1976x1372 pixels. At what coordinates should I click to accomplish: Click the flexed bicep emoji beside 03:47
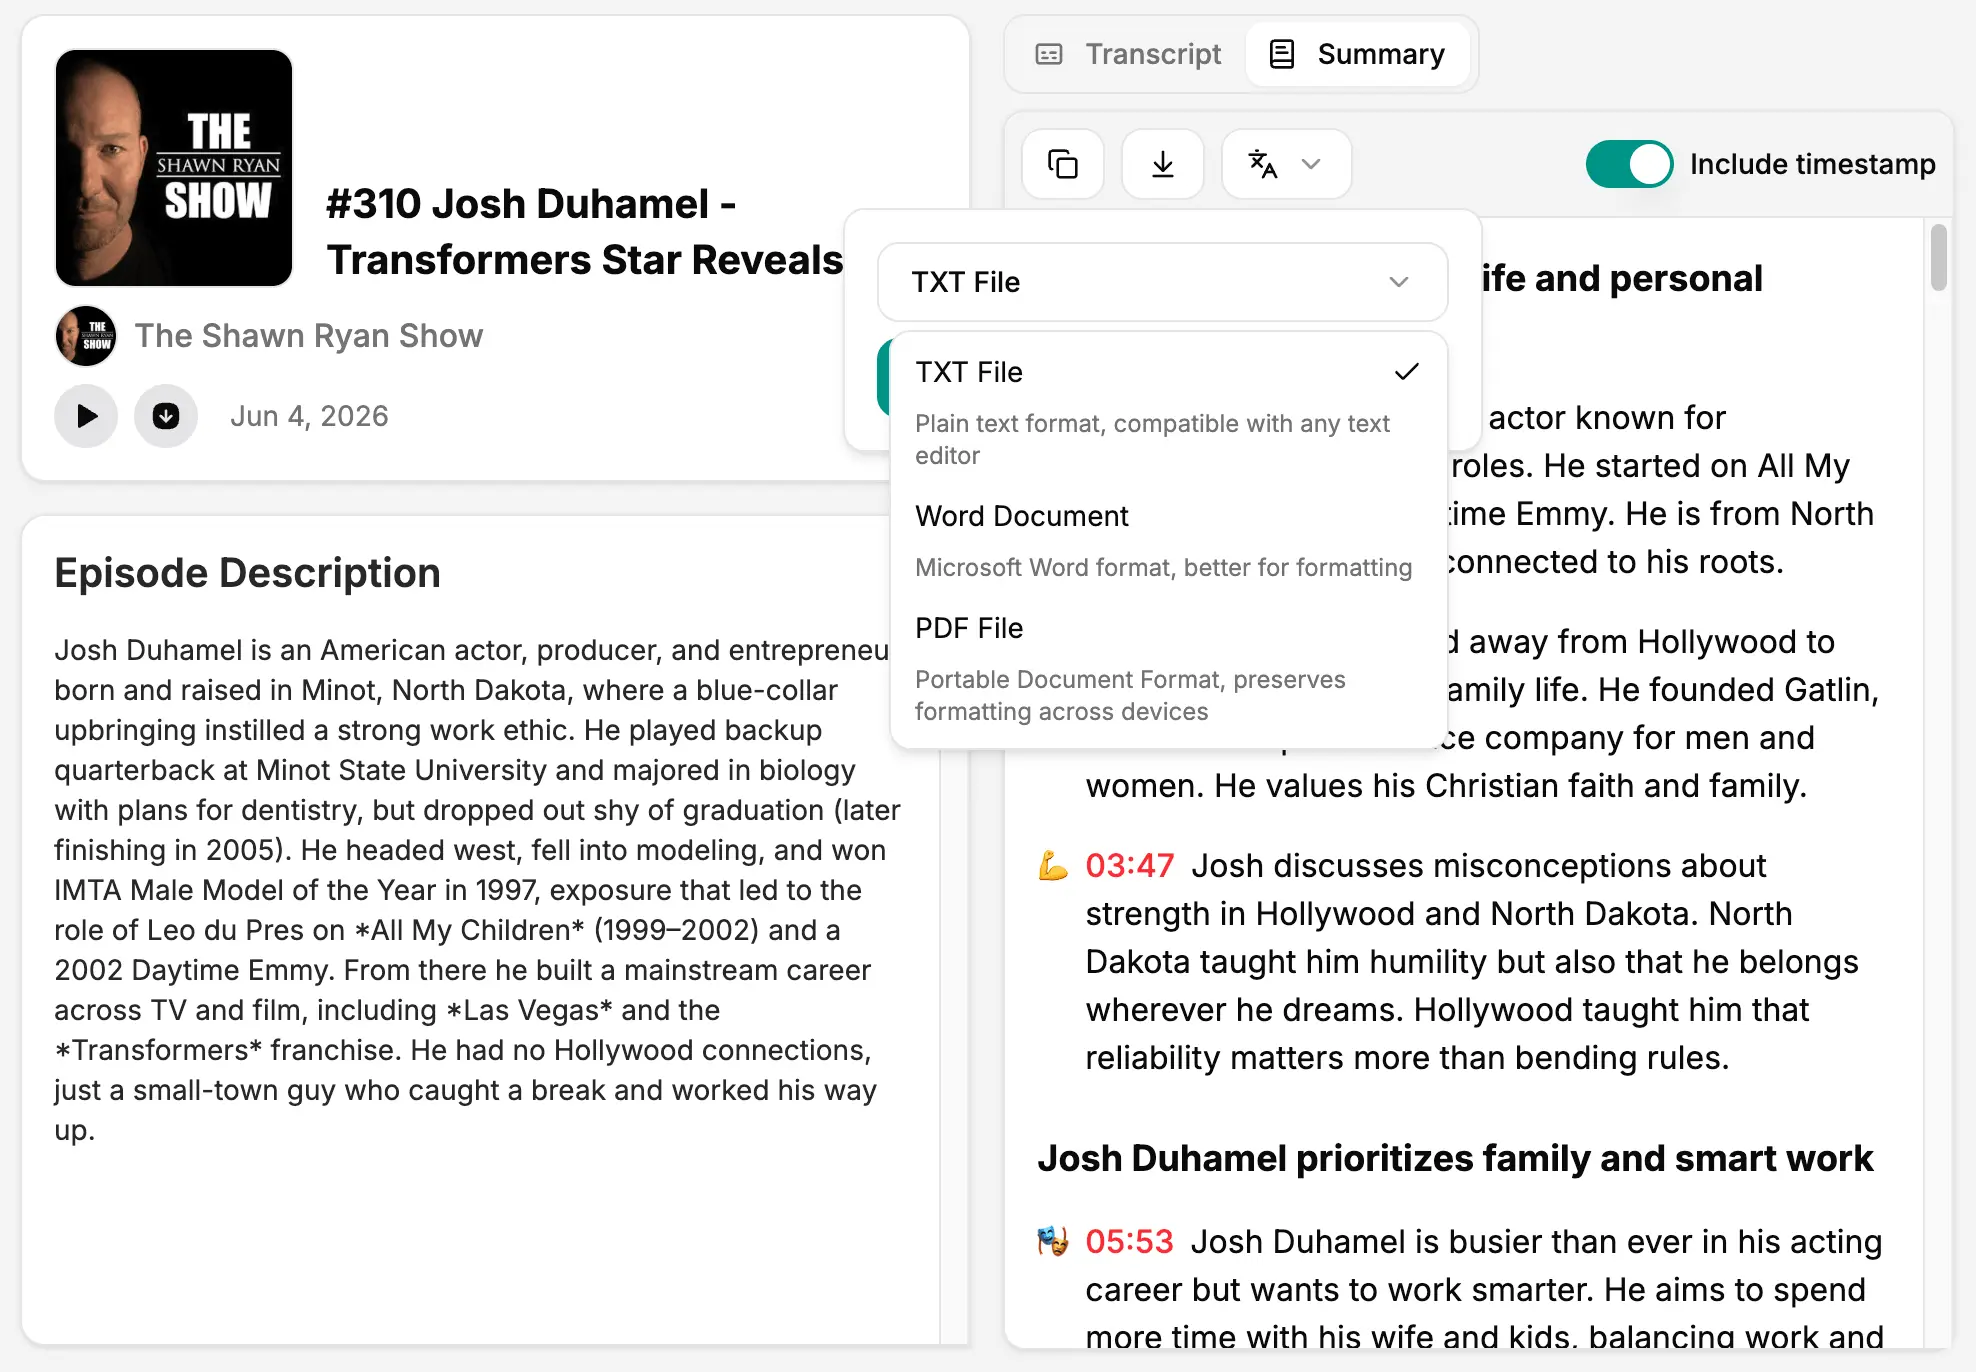pyautogui.click(x=1053, y=865)
